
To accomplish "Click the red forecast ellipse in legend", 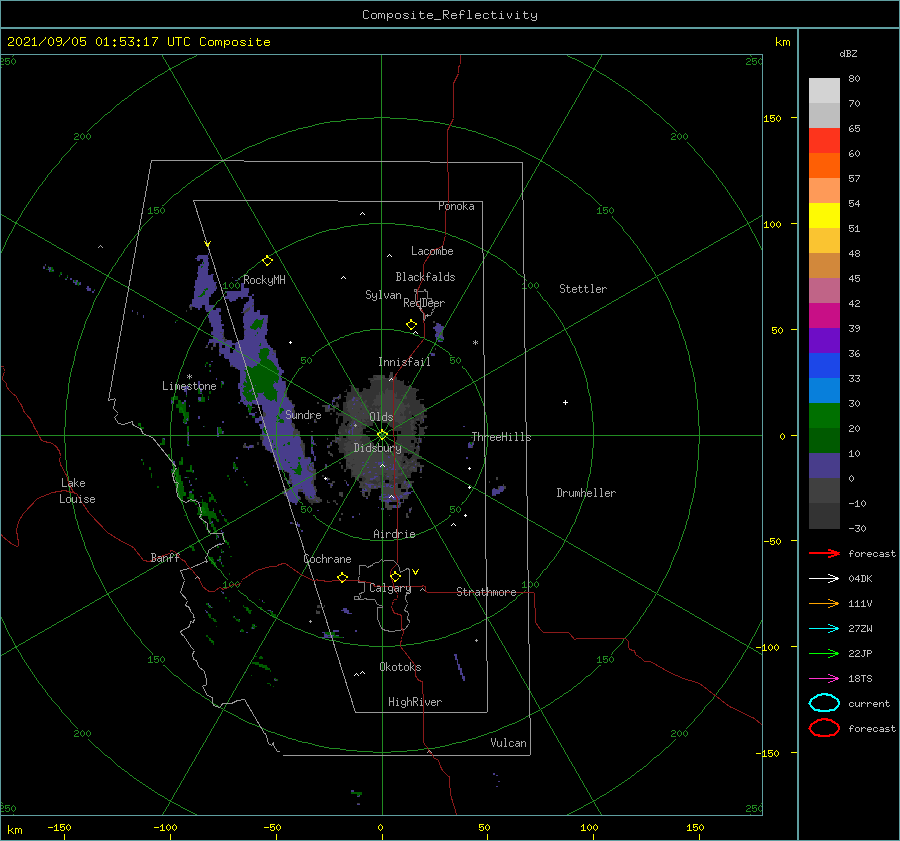I will coord(824,728).
